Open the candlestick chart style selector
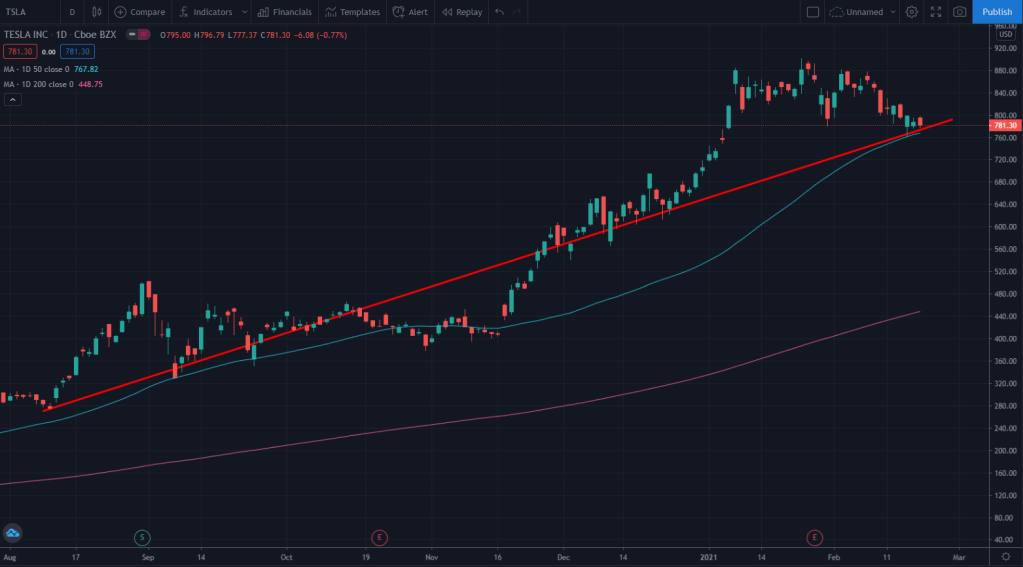 96,12
